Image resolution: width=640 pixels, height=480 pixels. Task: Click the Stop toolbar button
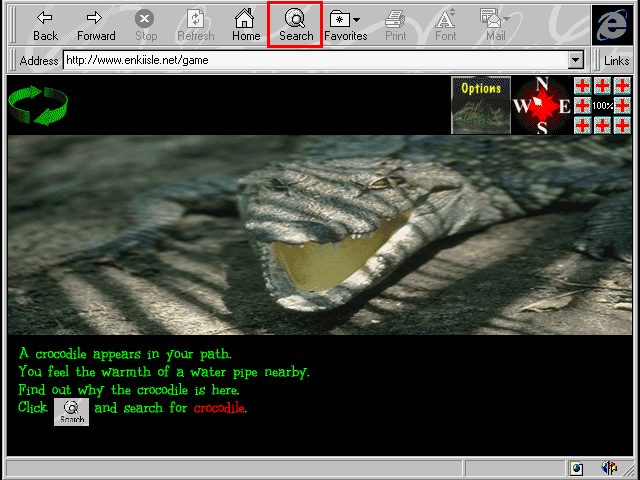pos(146,26)
